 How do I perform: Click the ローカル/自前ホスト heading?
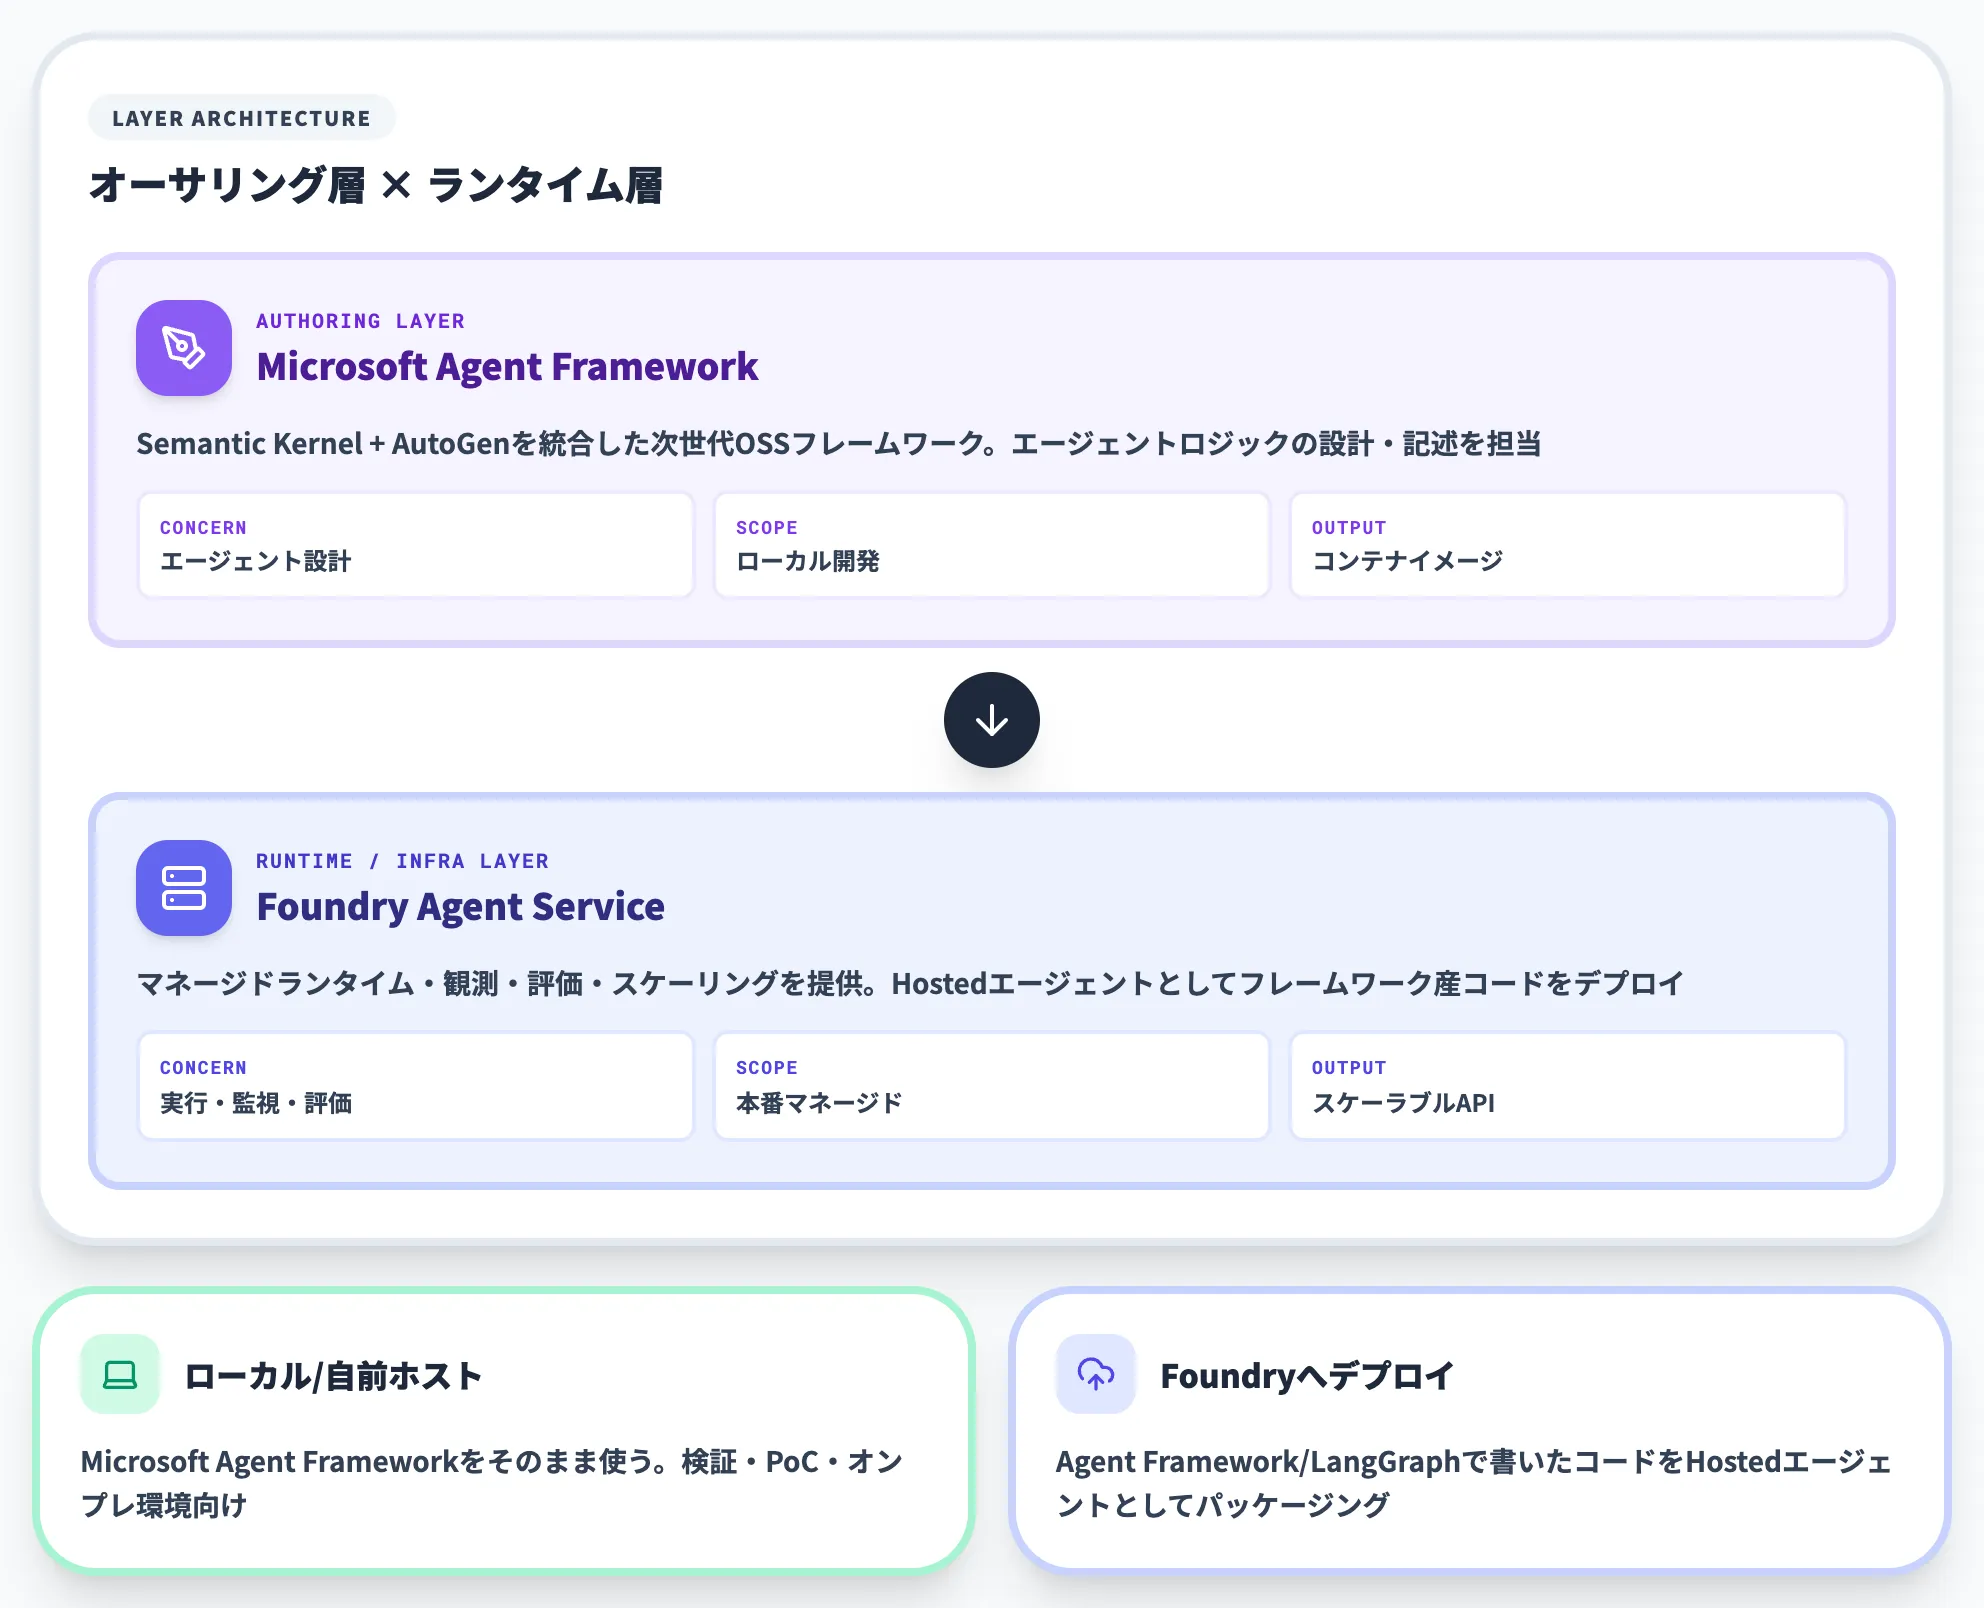pos(333,1376)
